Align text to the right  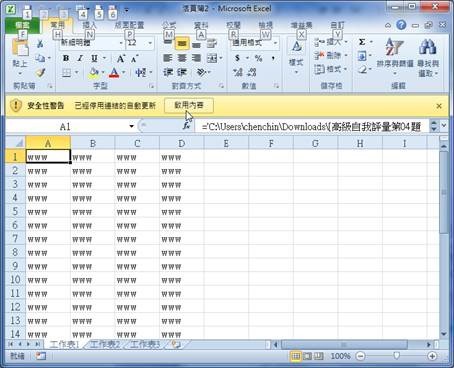197,58
